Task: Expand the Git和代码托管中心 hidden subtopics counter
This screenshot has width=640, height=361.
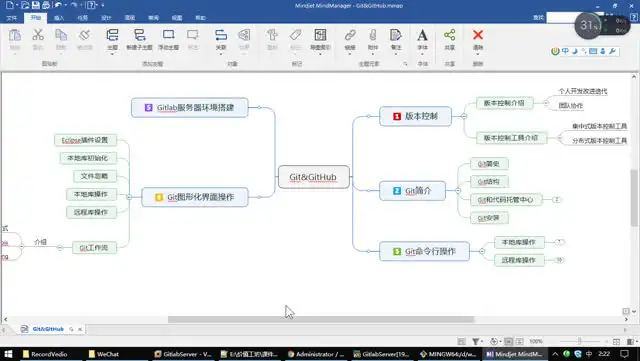Action: [557, 200]
